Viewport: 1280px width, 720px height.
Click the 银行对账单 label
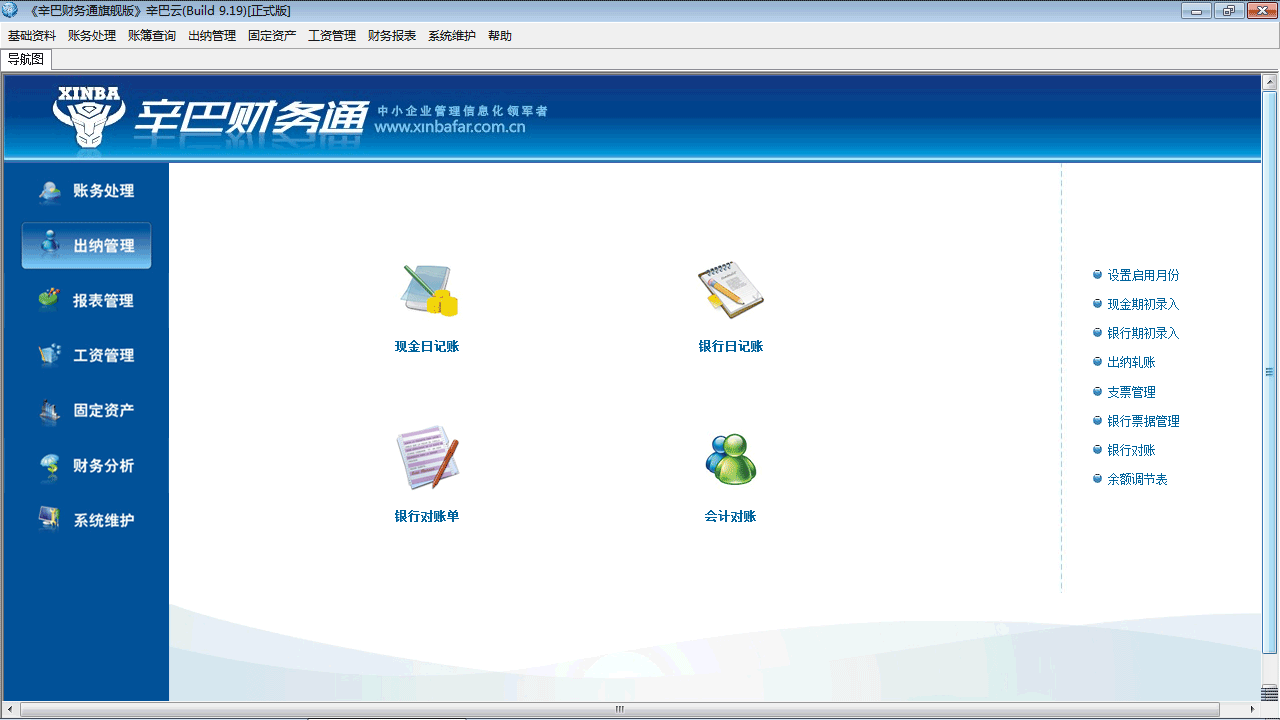click(x=427, y=517)
